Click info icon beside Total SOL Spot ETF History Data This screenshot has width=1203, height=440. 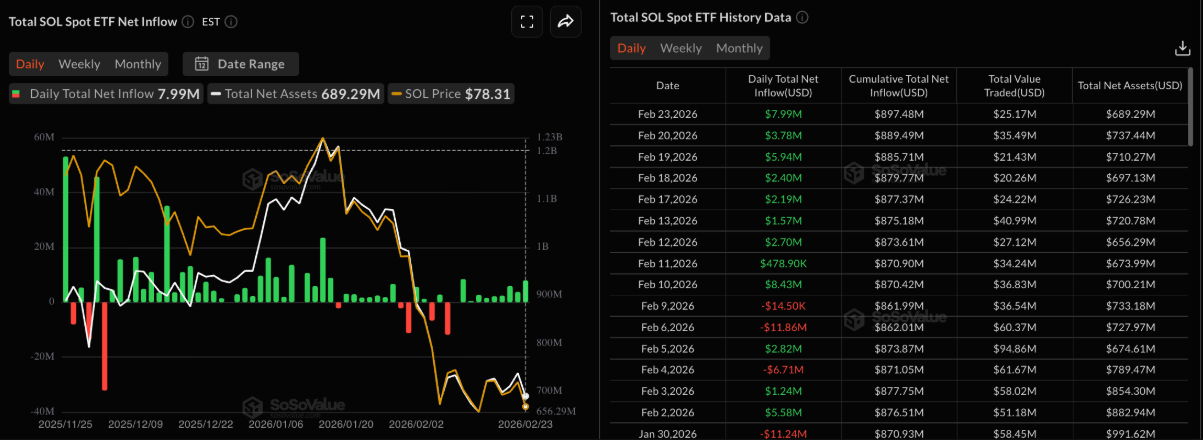[x=802, y=18]
